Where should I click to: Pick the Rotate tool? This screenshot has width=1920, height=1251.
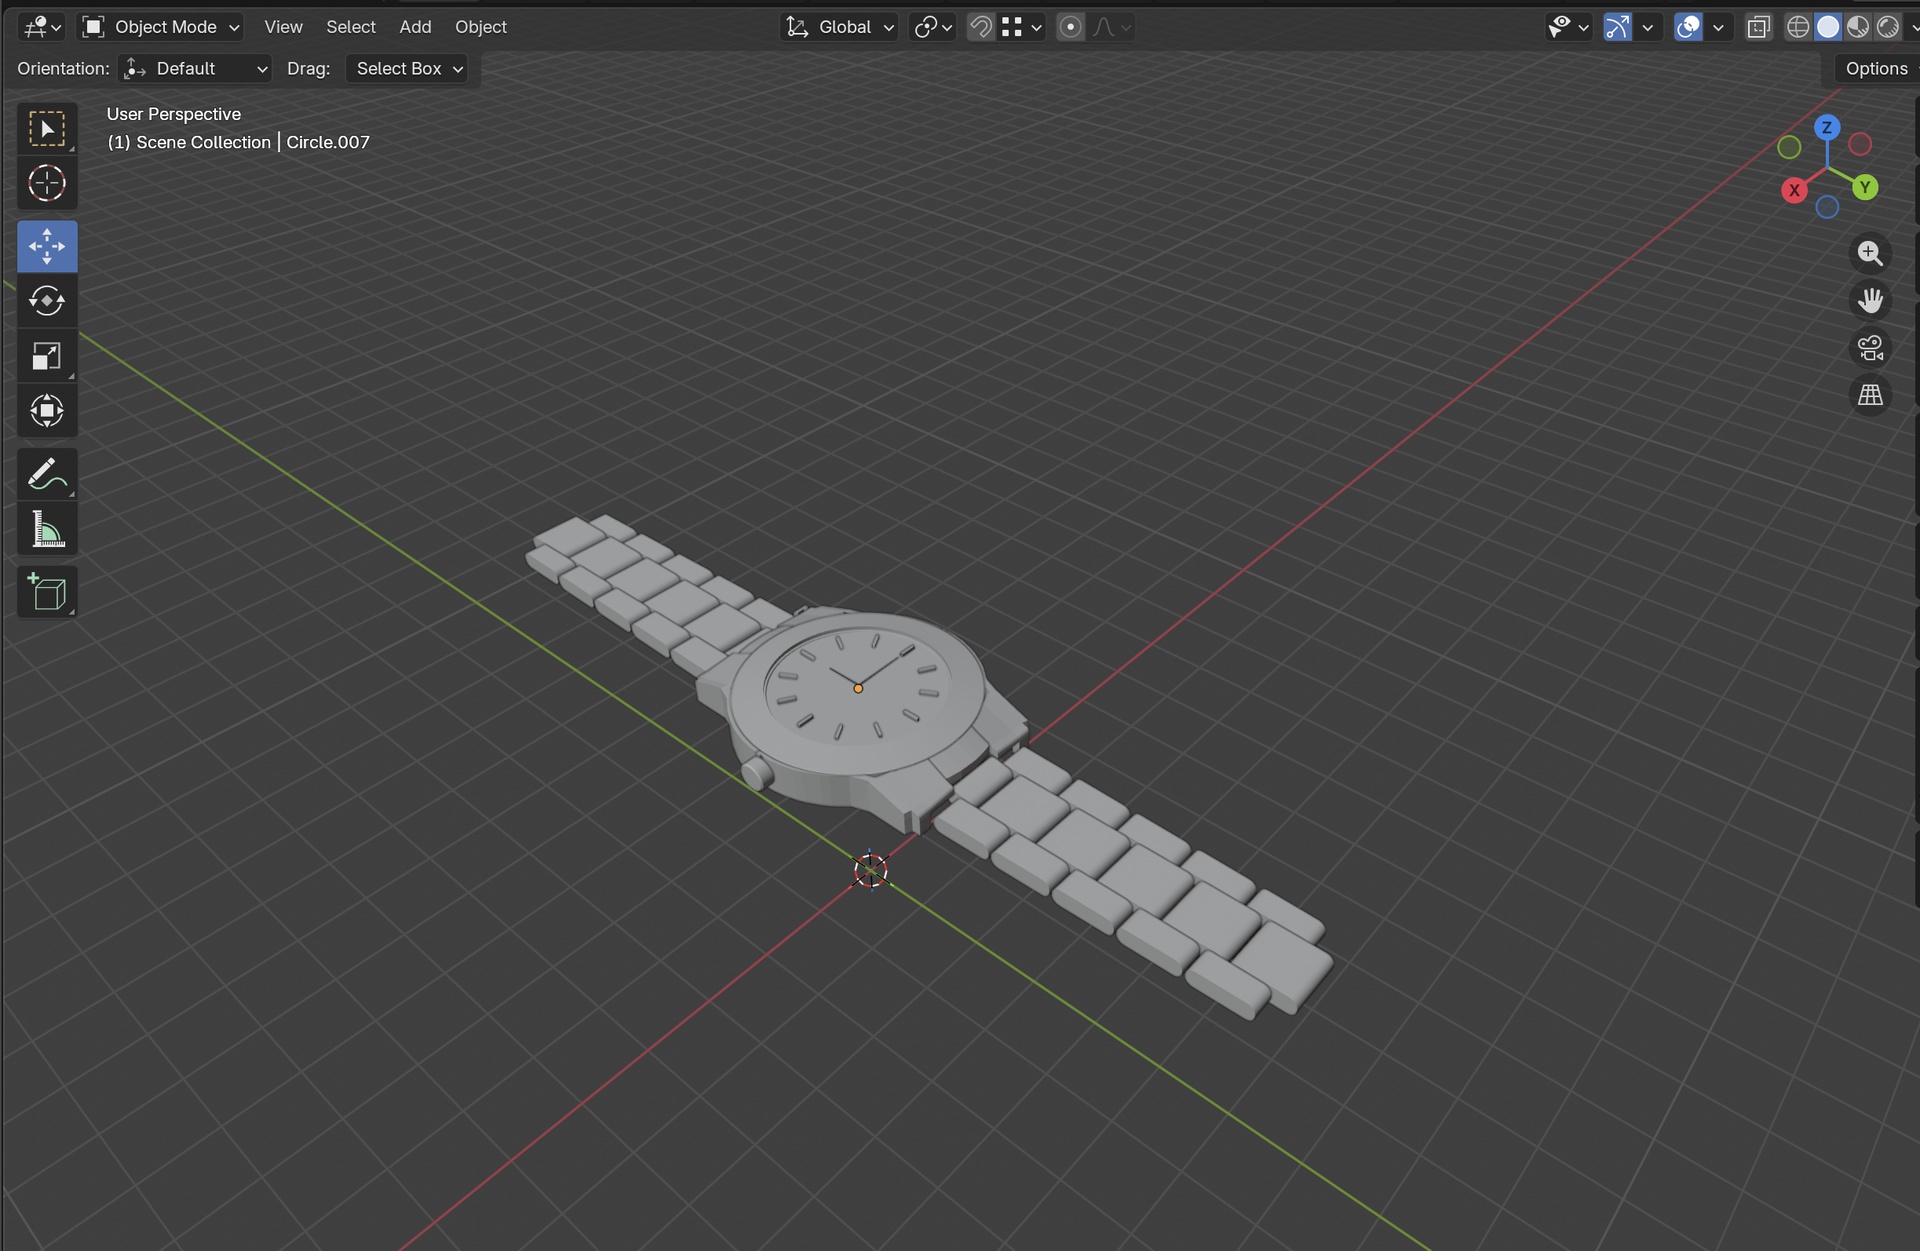tap(47, 300)
